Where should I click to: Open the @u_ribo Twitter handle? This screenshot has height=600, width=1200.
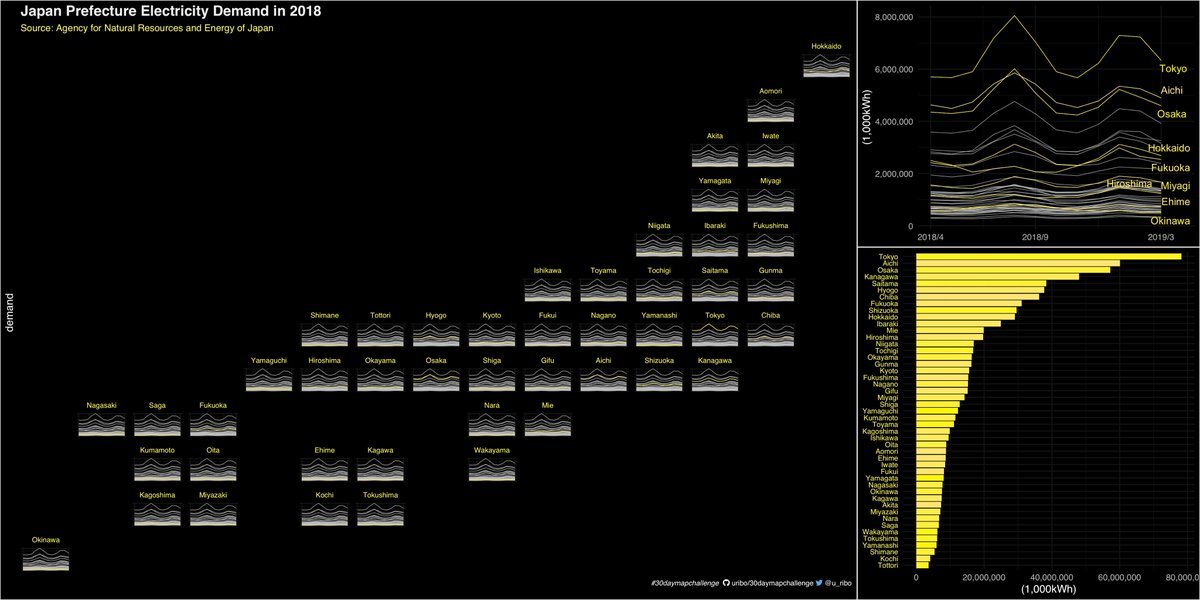click(838, 582)
